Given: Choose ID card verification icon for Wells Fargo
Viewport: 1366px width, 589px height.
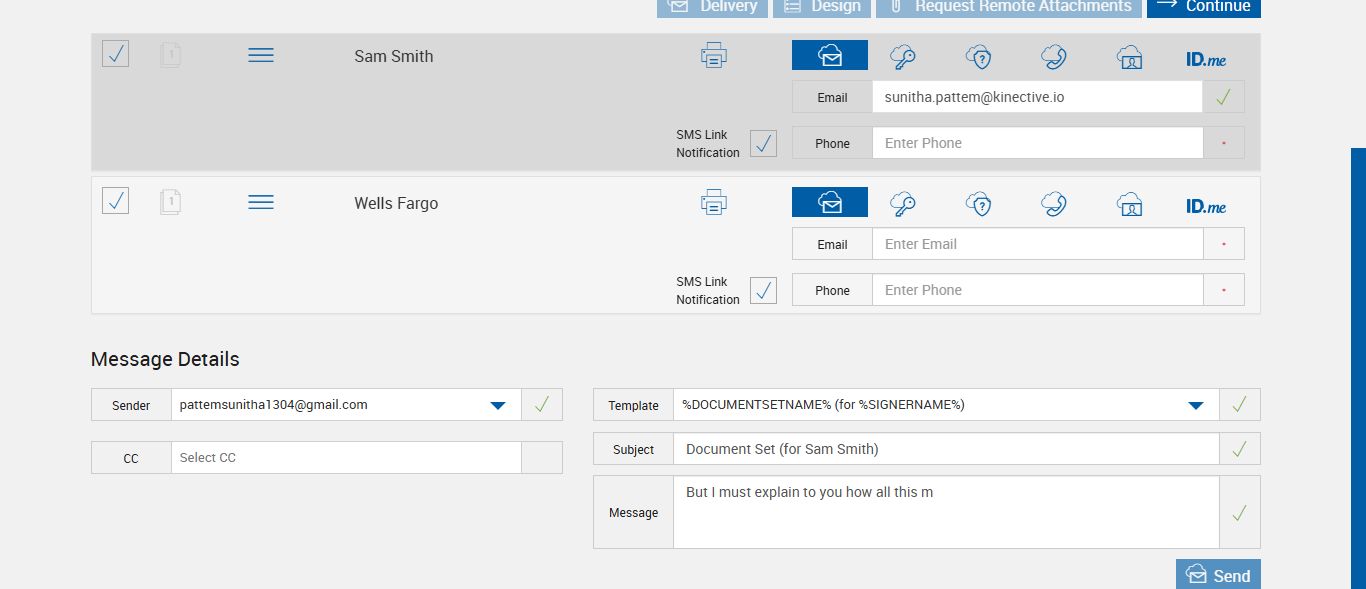Looking at the screenshot, I should [1129, 204].
